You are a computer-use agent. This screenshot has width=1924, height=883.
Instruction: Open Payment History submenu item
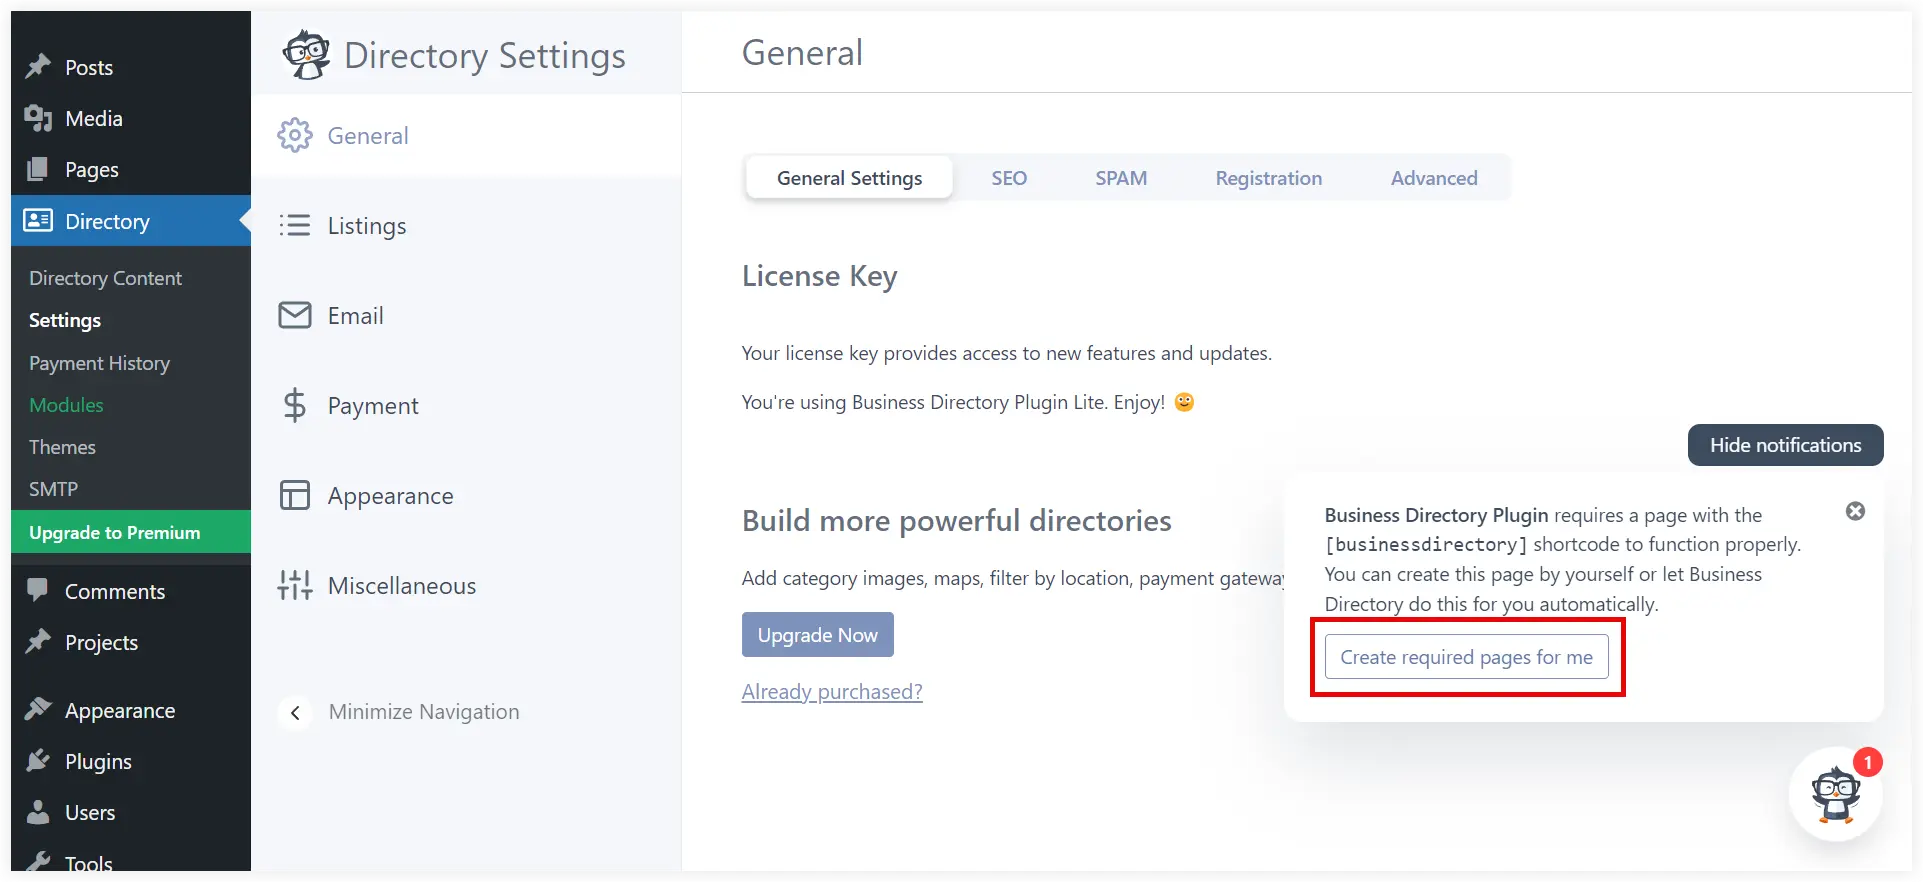coord(99,363)
